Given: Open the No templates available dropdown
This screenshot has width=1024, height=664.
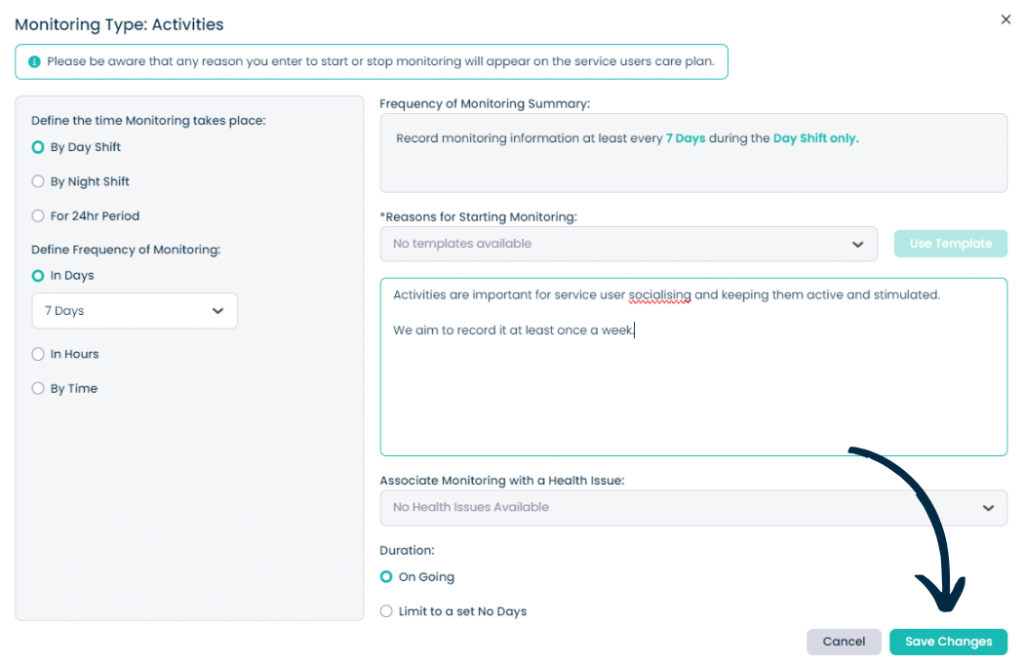Looking at the screenshot, I should coord(628,244).
